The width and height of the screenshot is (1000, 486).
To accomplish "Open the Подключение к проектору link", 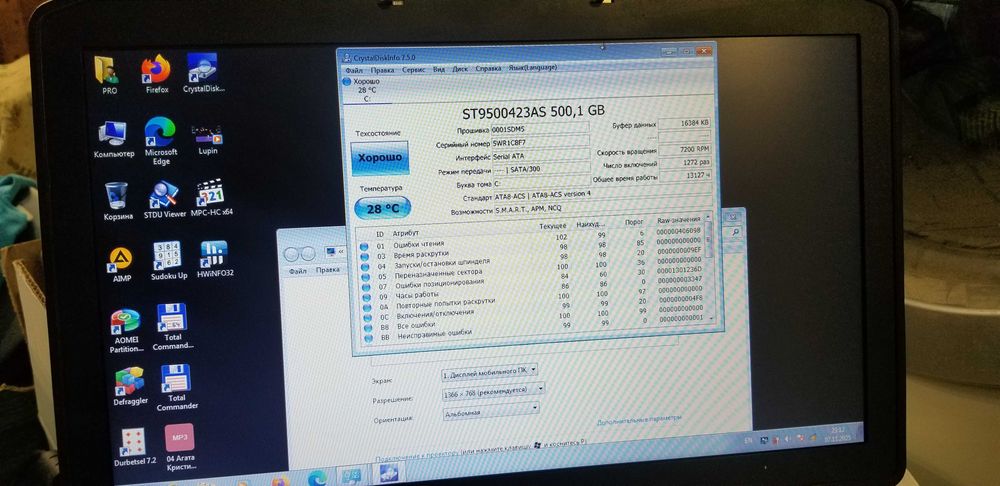I will [x=416, y=455].
